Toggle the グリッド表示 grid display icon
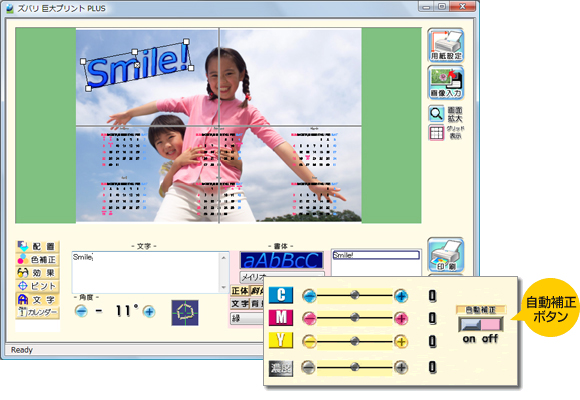 point(436,132)
